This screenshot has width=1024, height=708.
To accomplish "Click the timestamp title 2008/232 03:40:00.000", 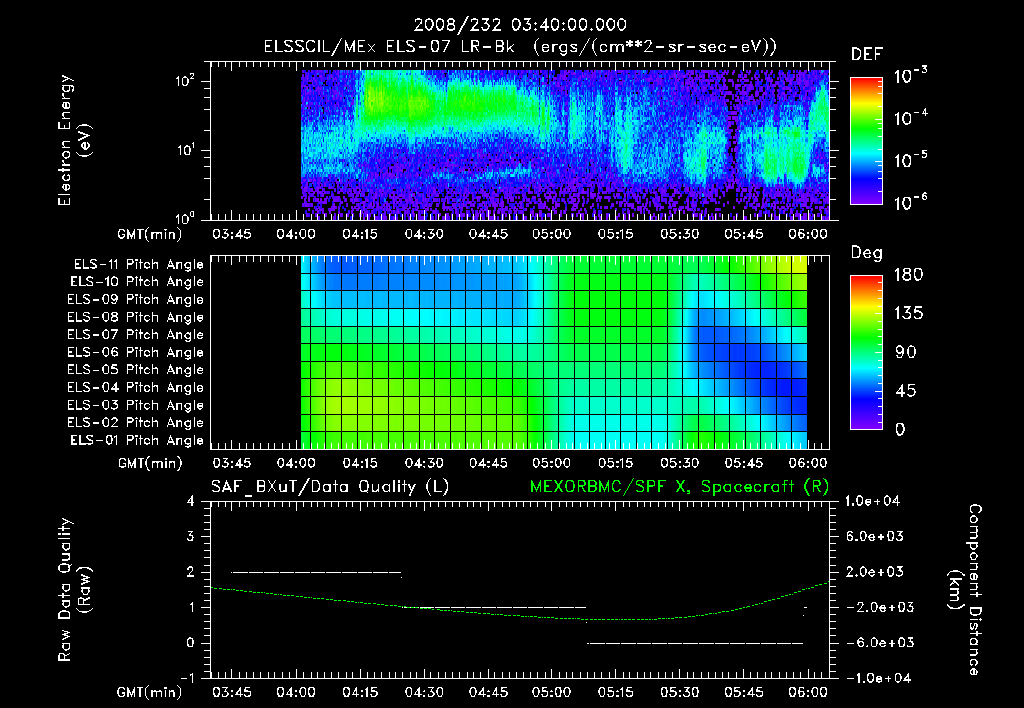I will [x=520, y=25].
